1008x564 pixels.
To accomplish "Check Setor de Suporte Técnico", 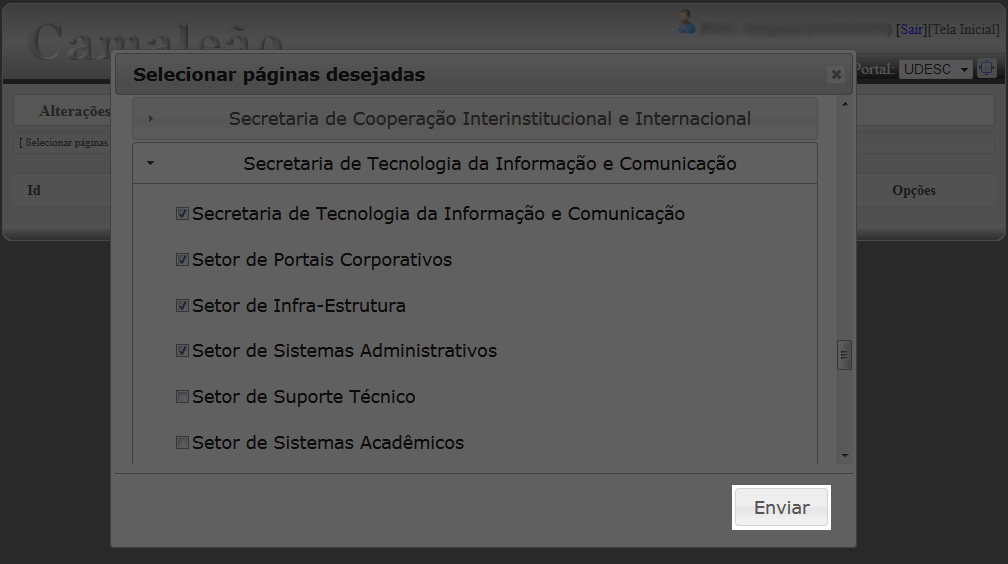I will click(x=183, y=397).
